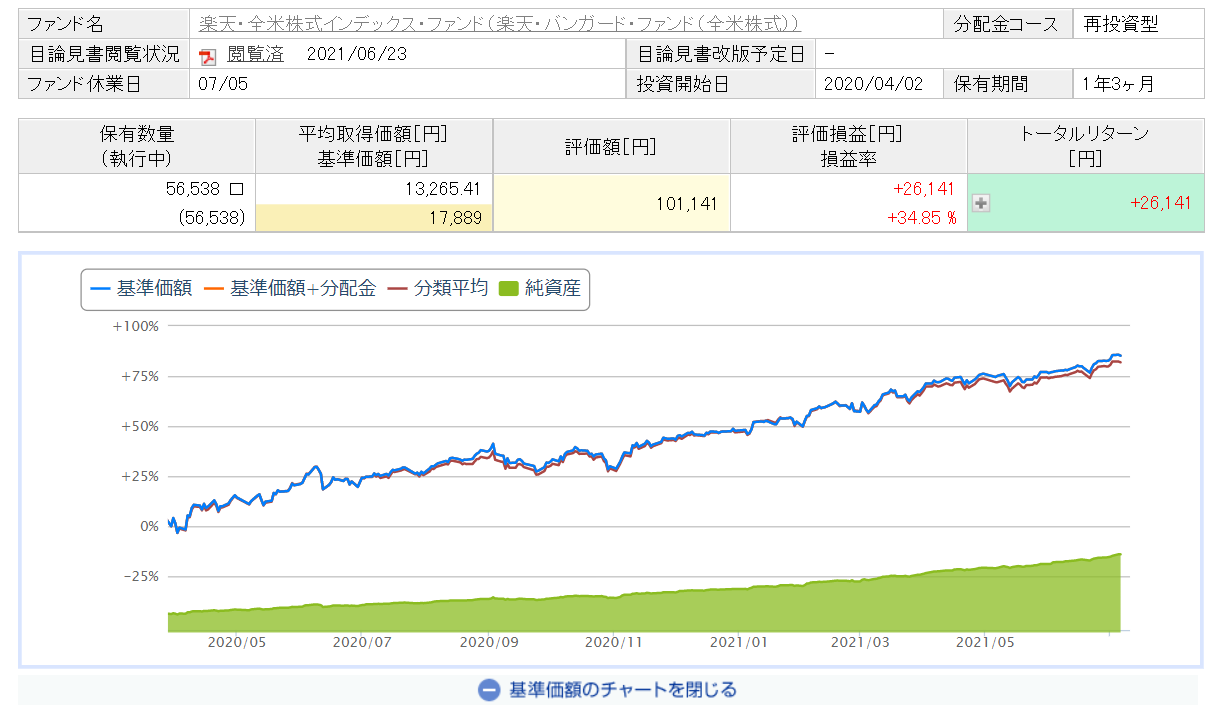Viewport: 1231px width, 707px height.
Task: Click the 2021/05 chart axis label
Action: 986,643
